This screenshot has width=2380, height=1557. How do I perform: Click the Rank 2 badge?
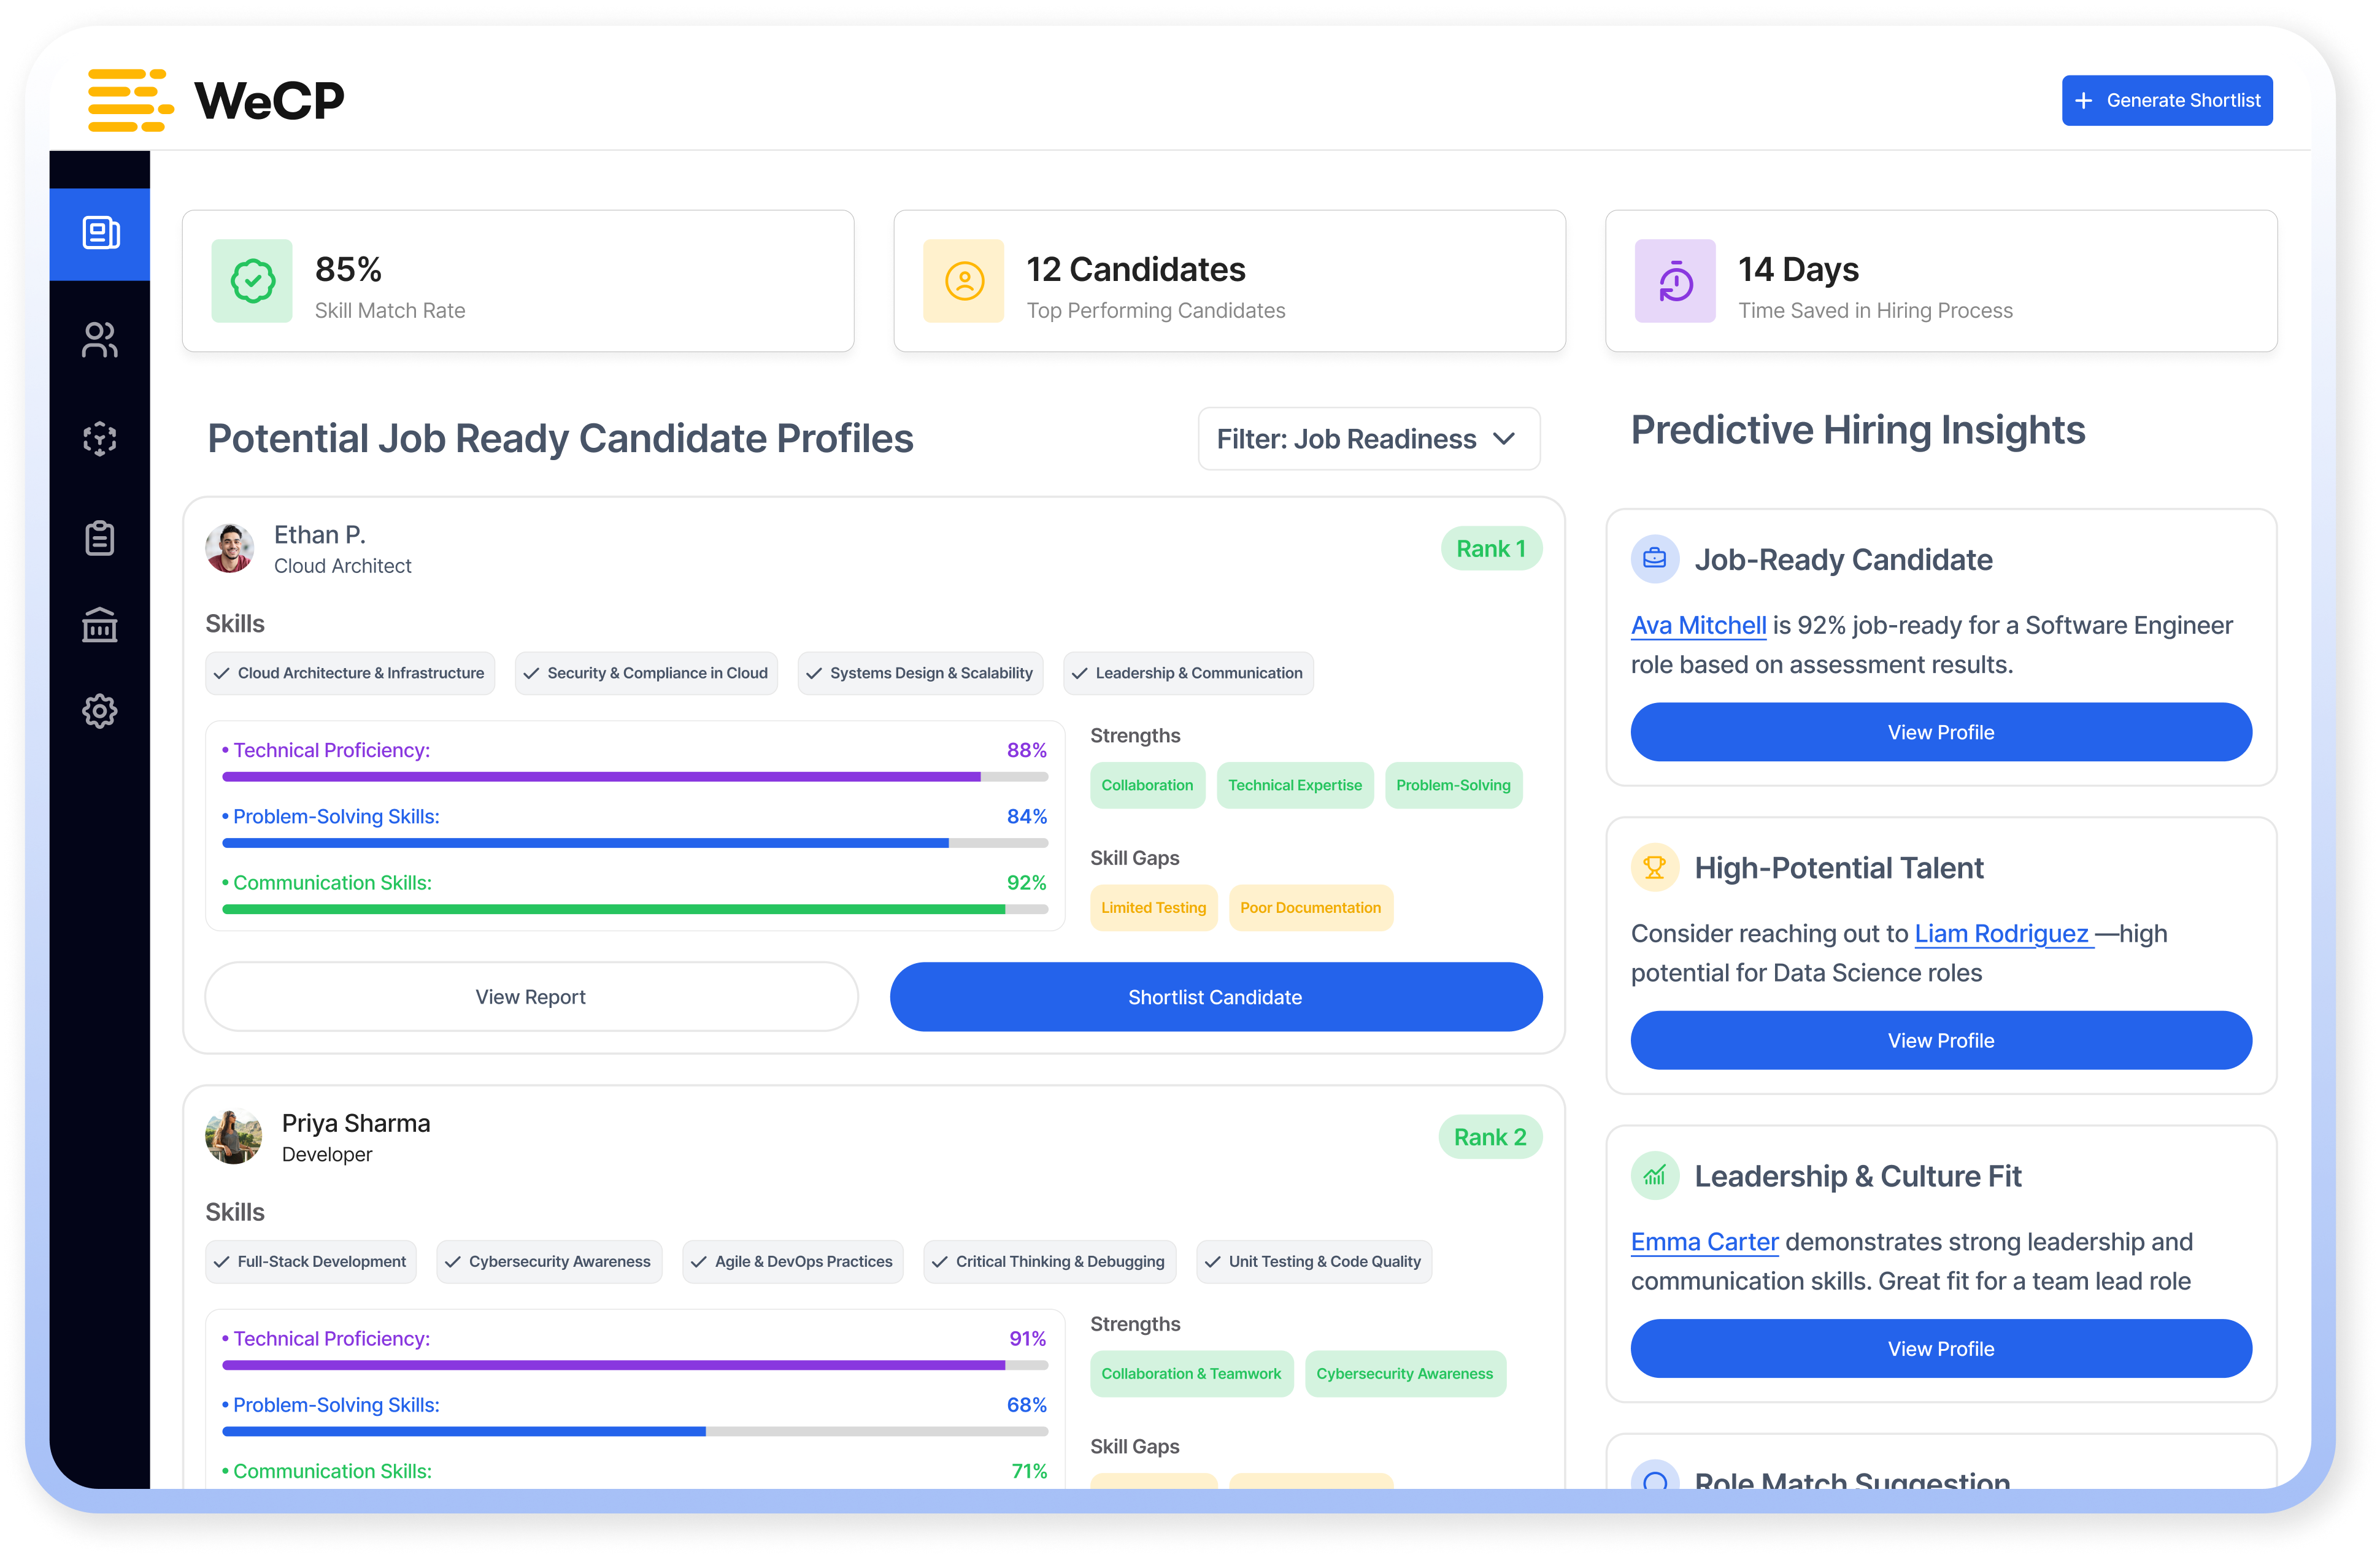1490,1137
